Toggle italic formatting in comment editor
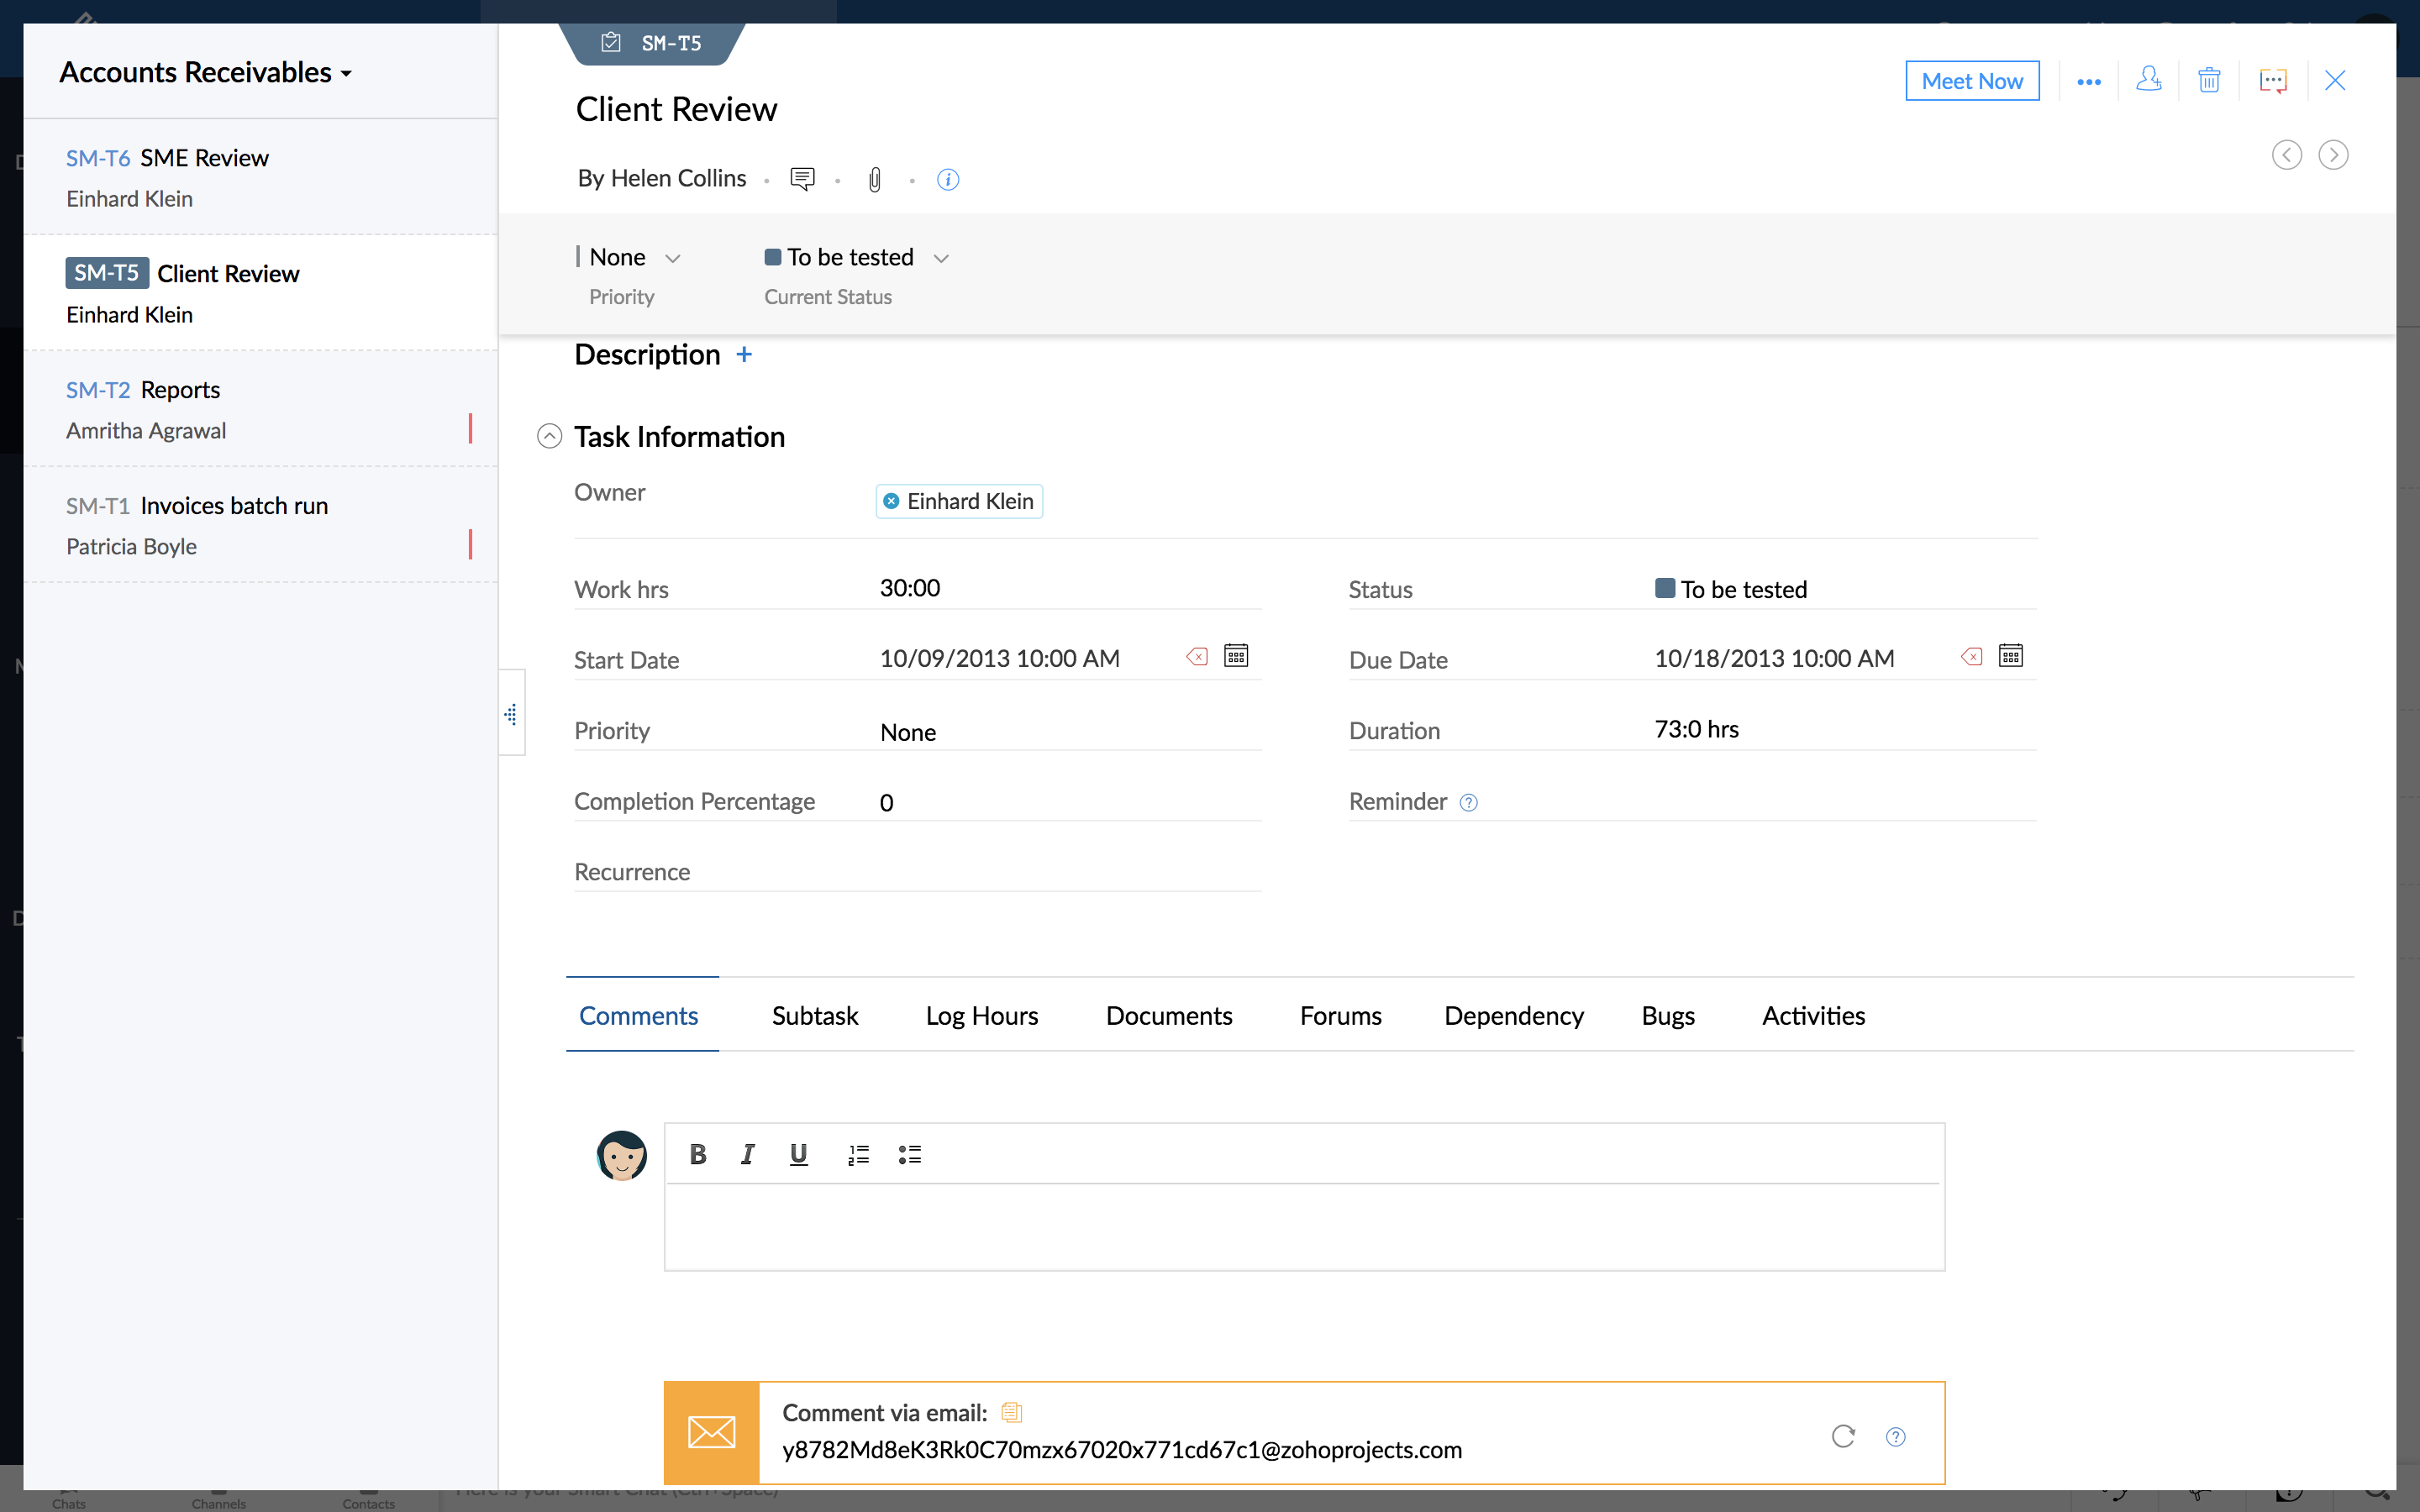Viewport: 2420px width, 1512px height. [x=747, y=1155]
